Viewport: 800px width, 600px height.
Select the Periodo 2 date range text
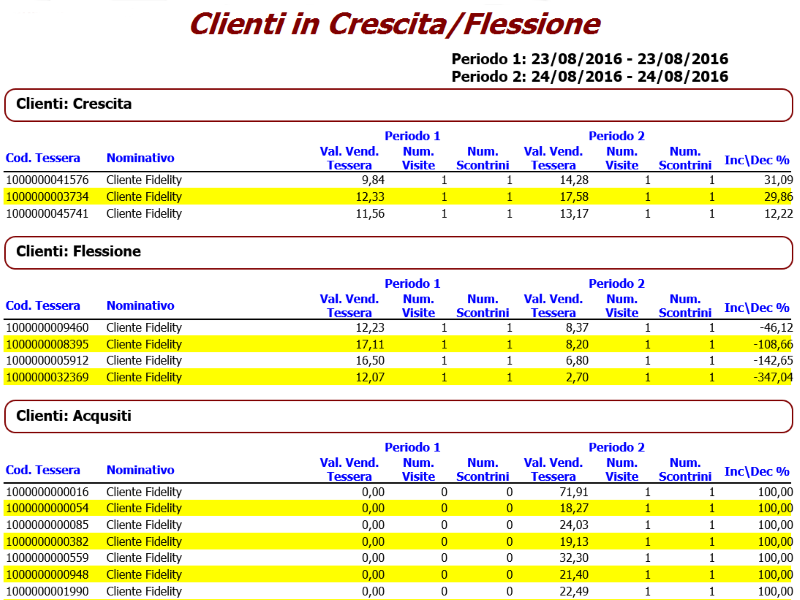tap(589, 76)
